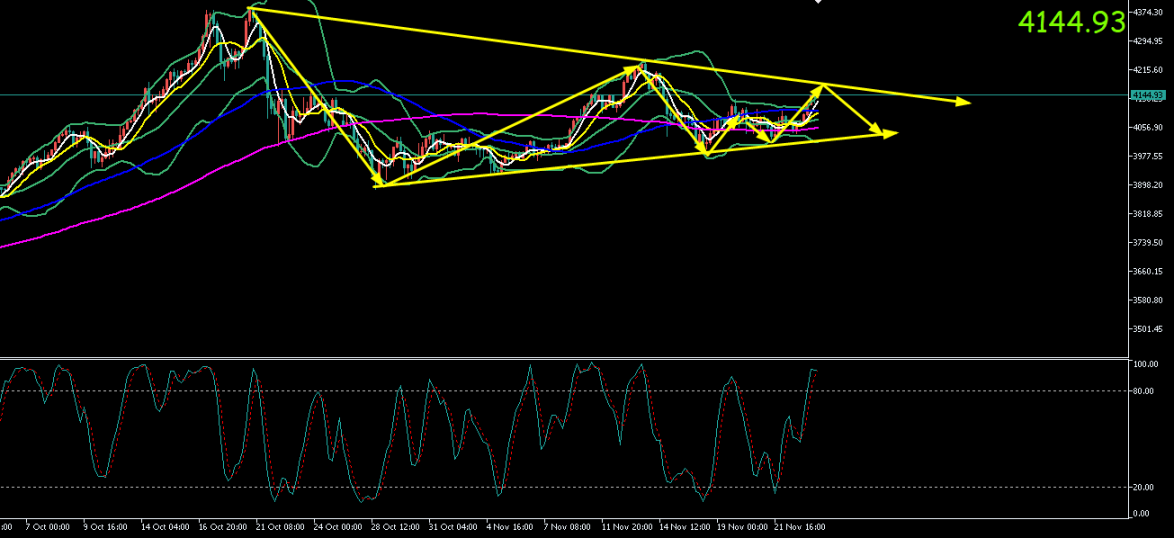Click the oscillator's 100.00 scale label

[x=1144, y=364]
